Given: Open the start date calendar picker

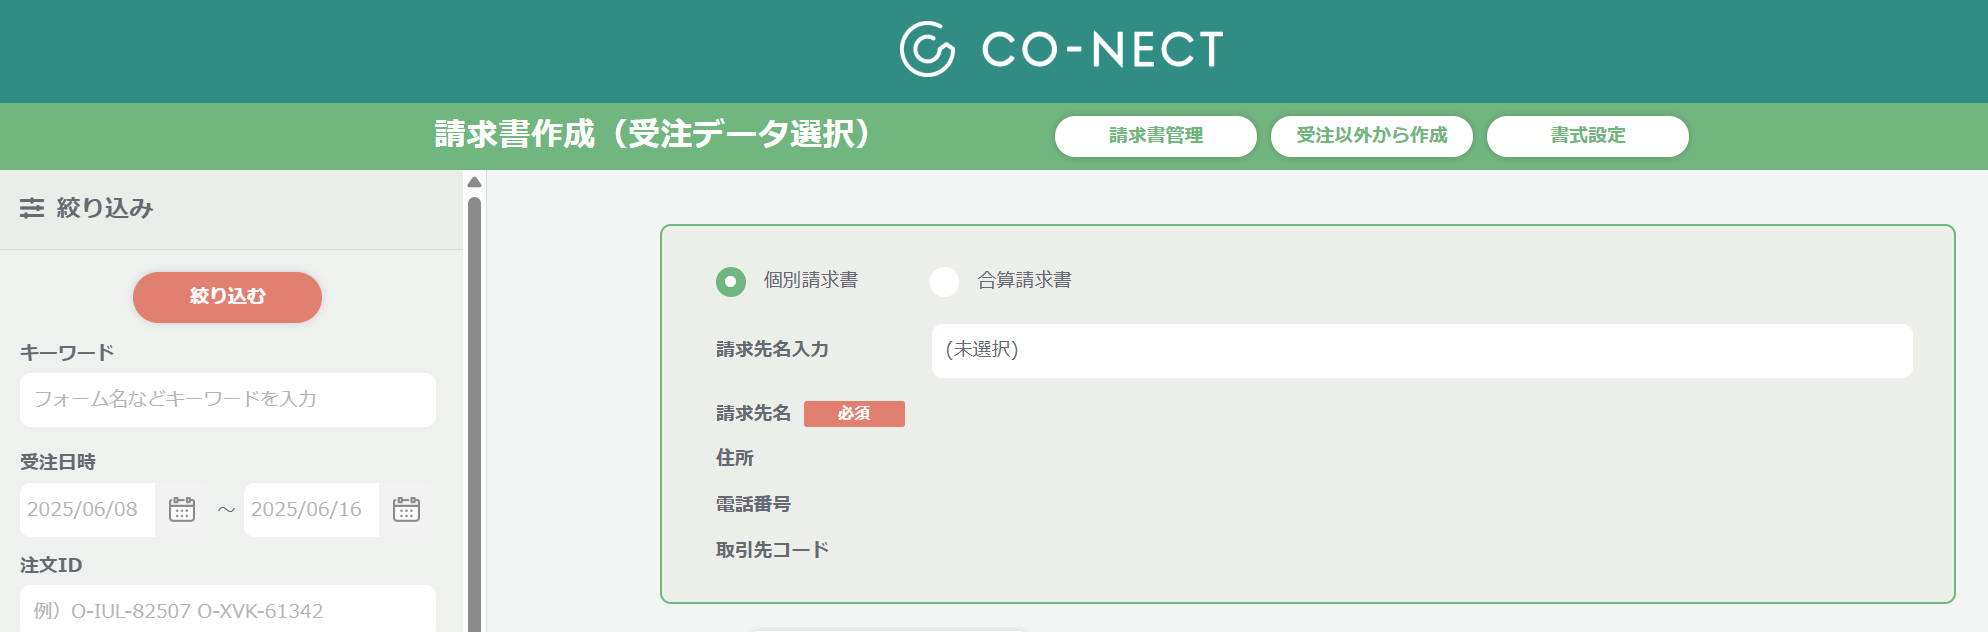Looking at the screenshot, I should pyautogui.click(x=182, y=509).
